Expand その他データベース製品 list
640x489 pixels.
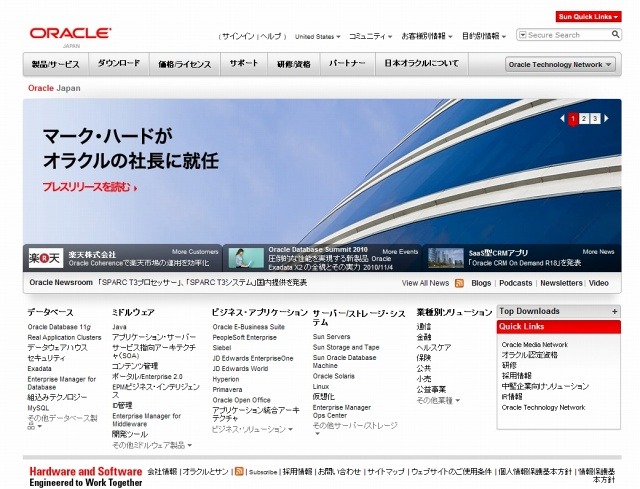point(62,422)
